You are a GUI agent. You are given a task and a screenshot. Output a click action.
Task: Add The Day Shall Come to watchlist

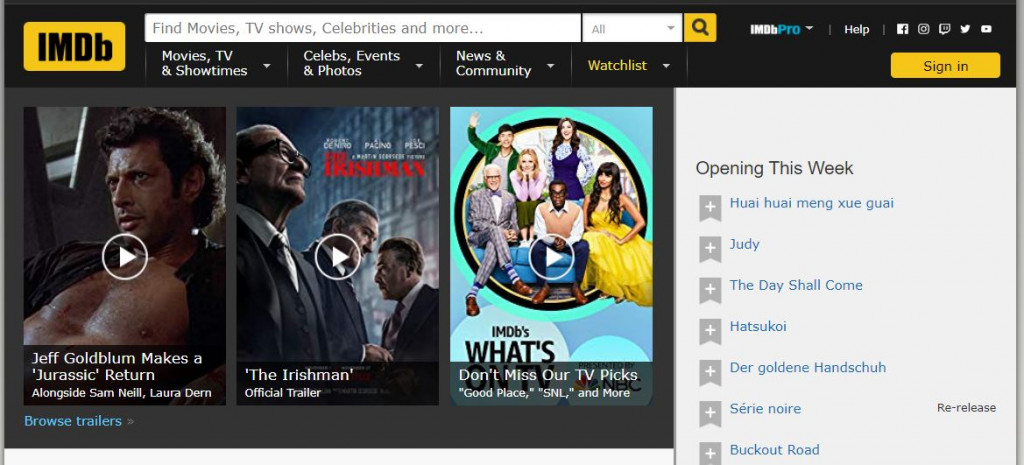coord(710,291)
